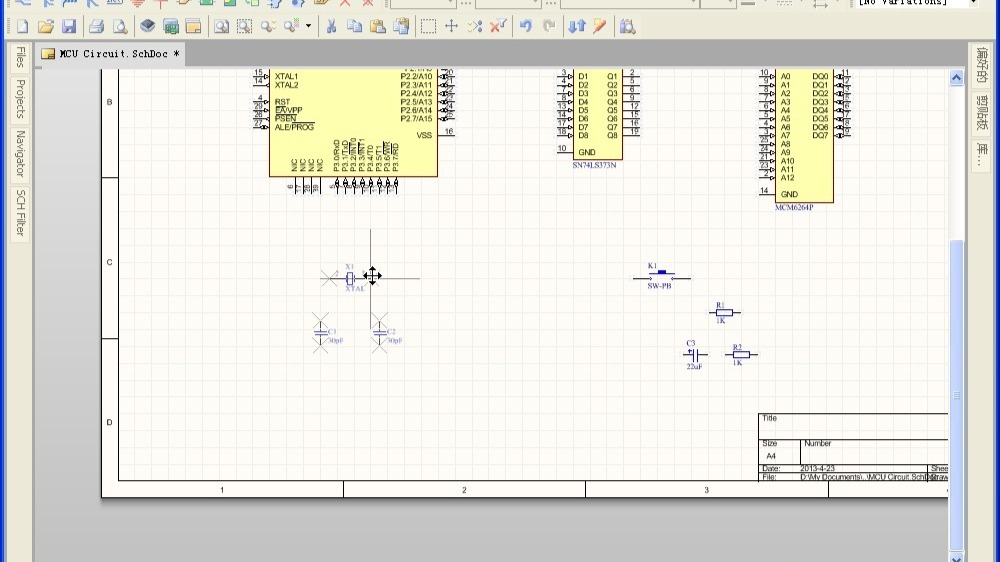Undo the last action

tap(526, 26)
